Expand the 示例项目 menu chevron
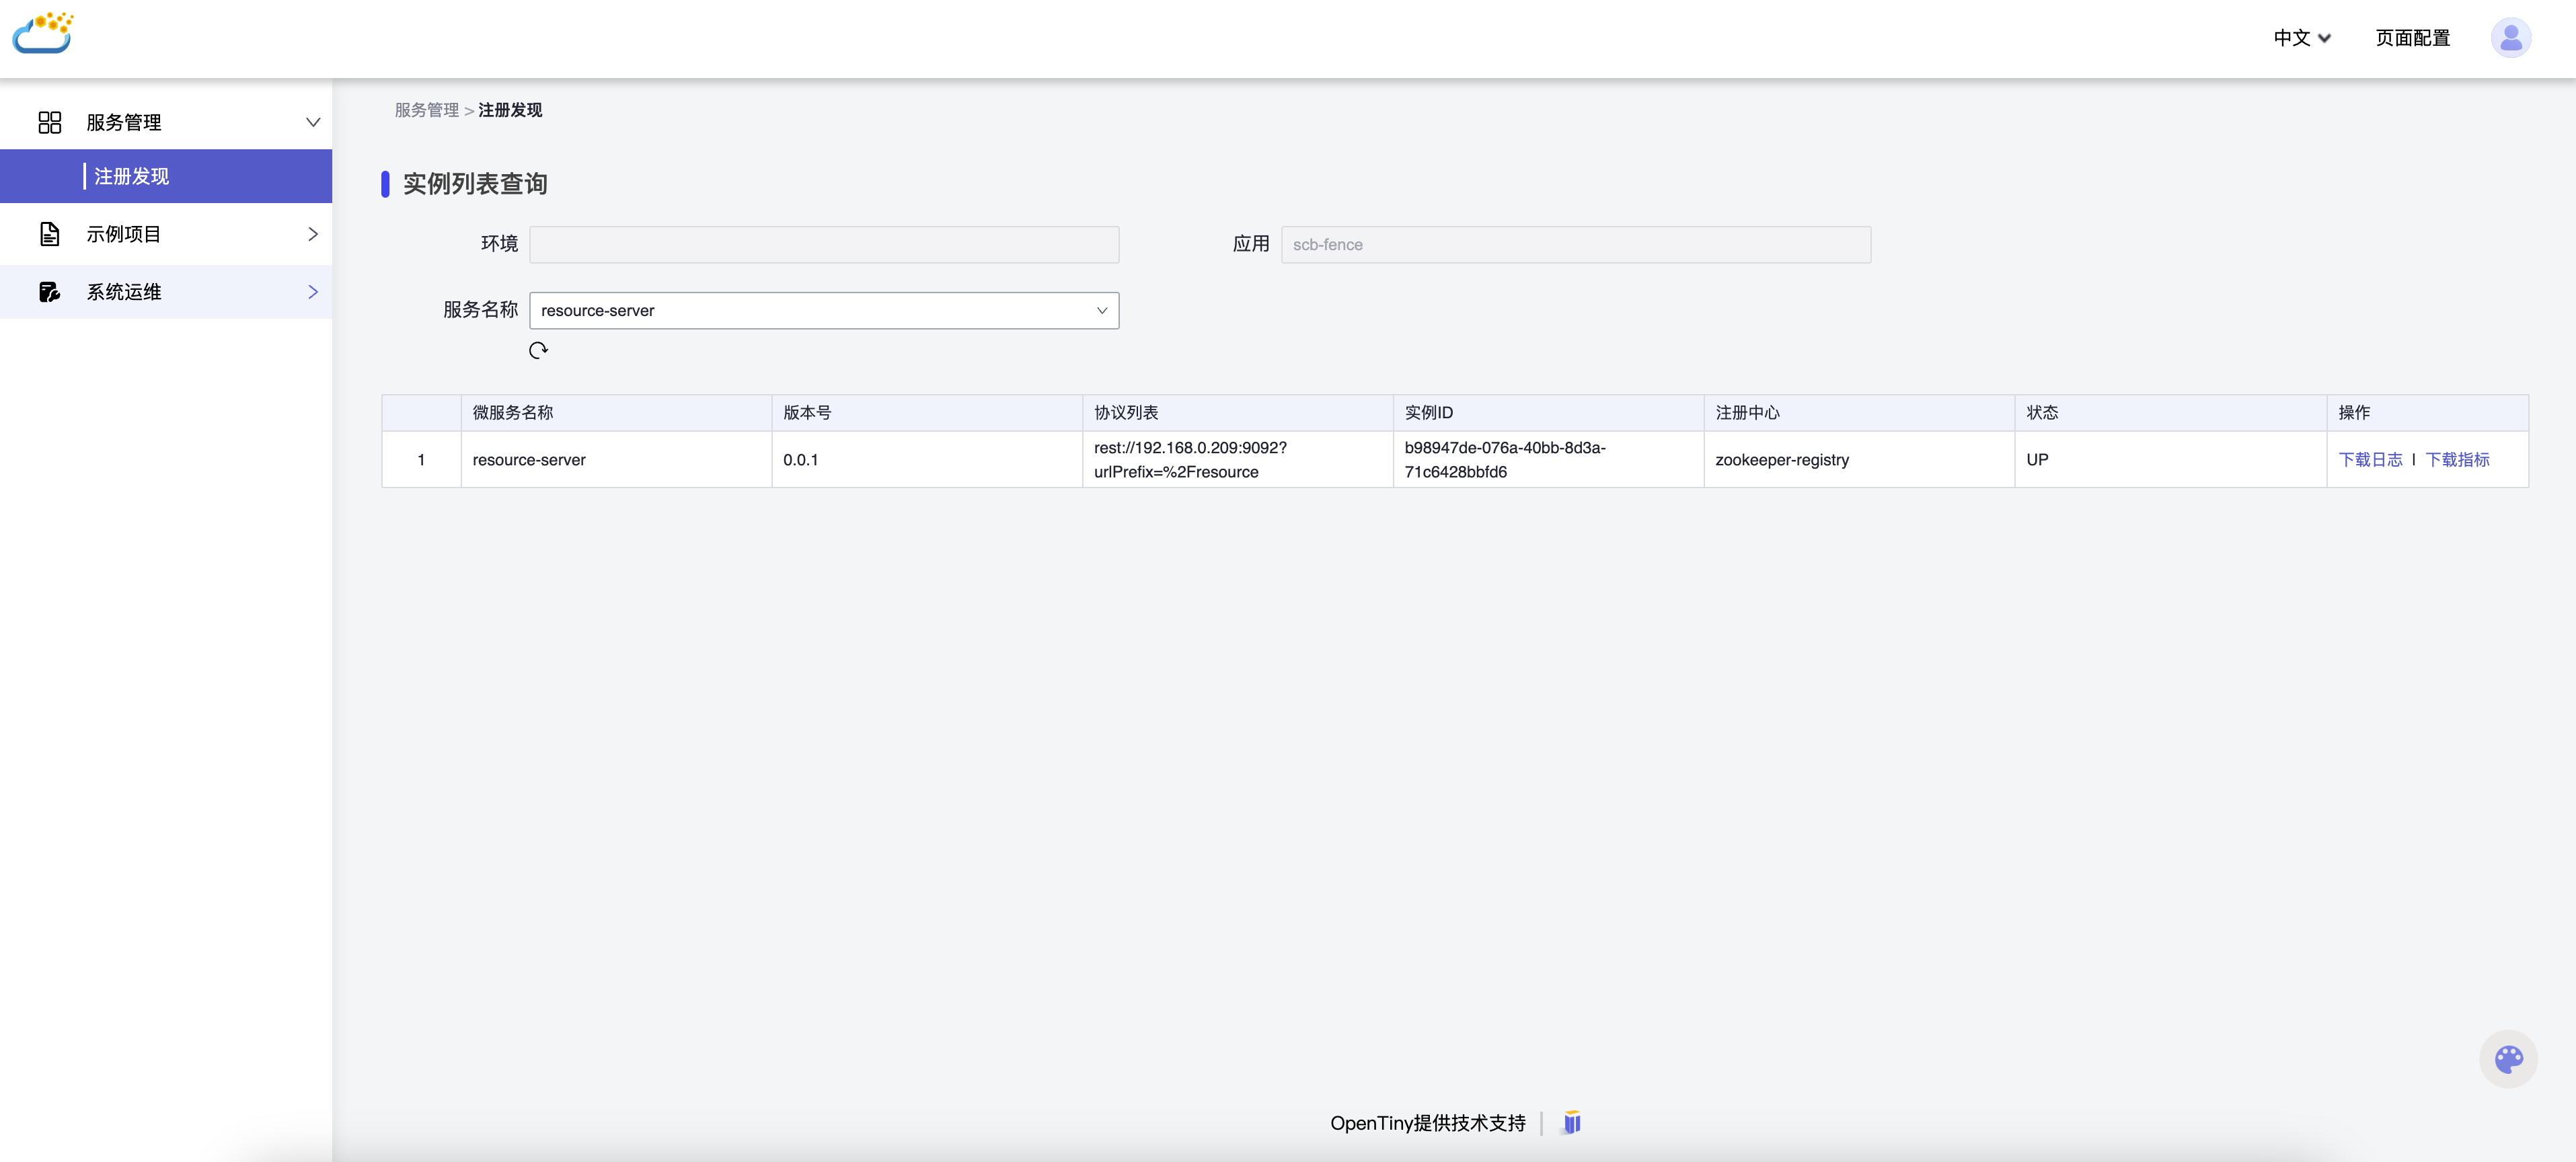 point(312,234)
